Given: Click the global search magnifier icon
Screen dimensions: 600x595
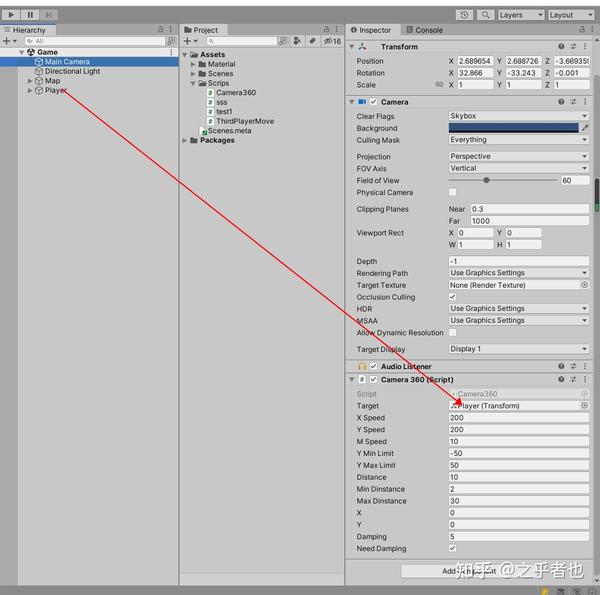Looking at the screenshot, I should [x=485, y=15].
